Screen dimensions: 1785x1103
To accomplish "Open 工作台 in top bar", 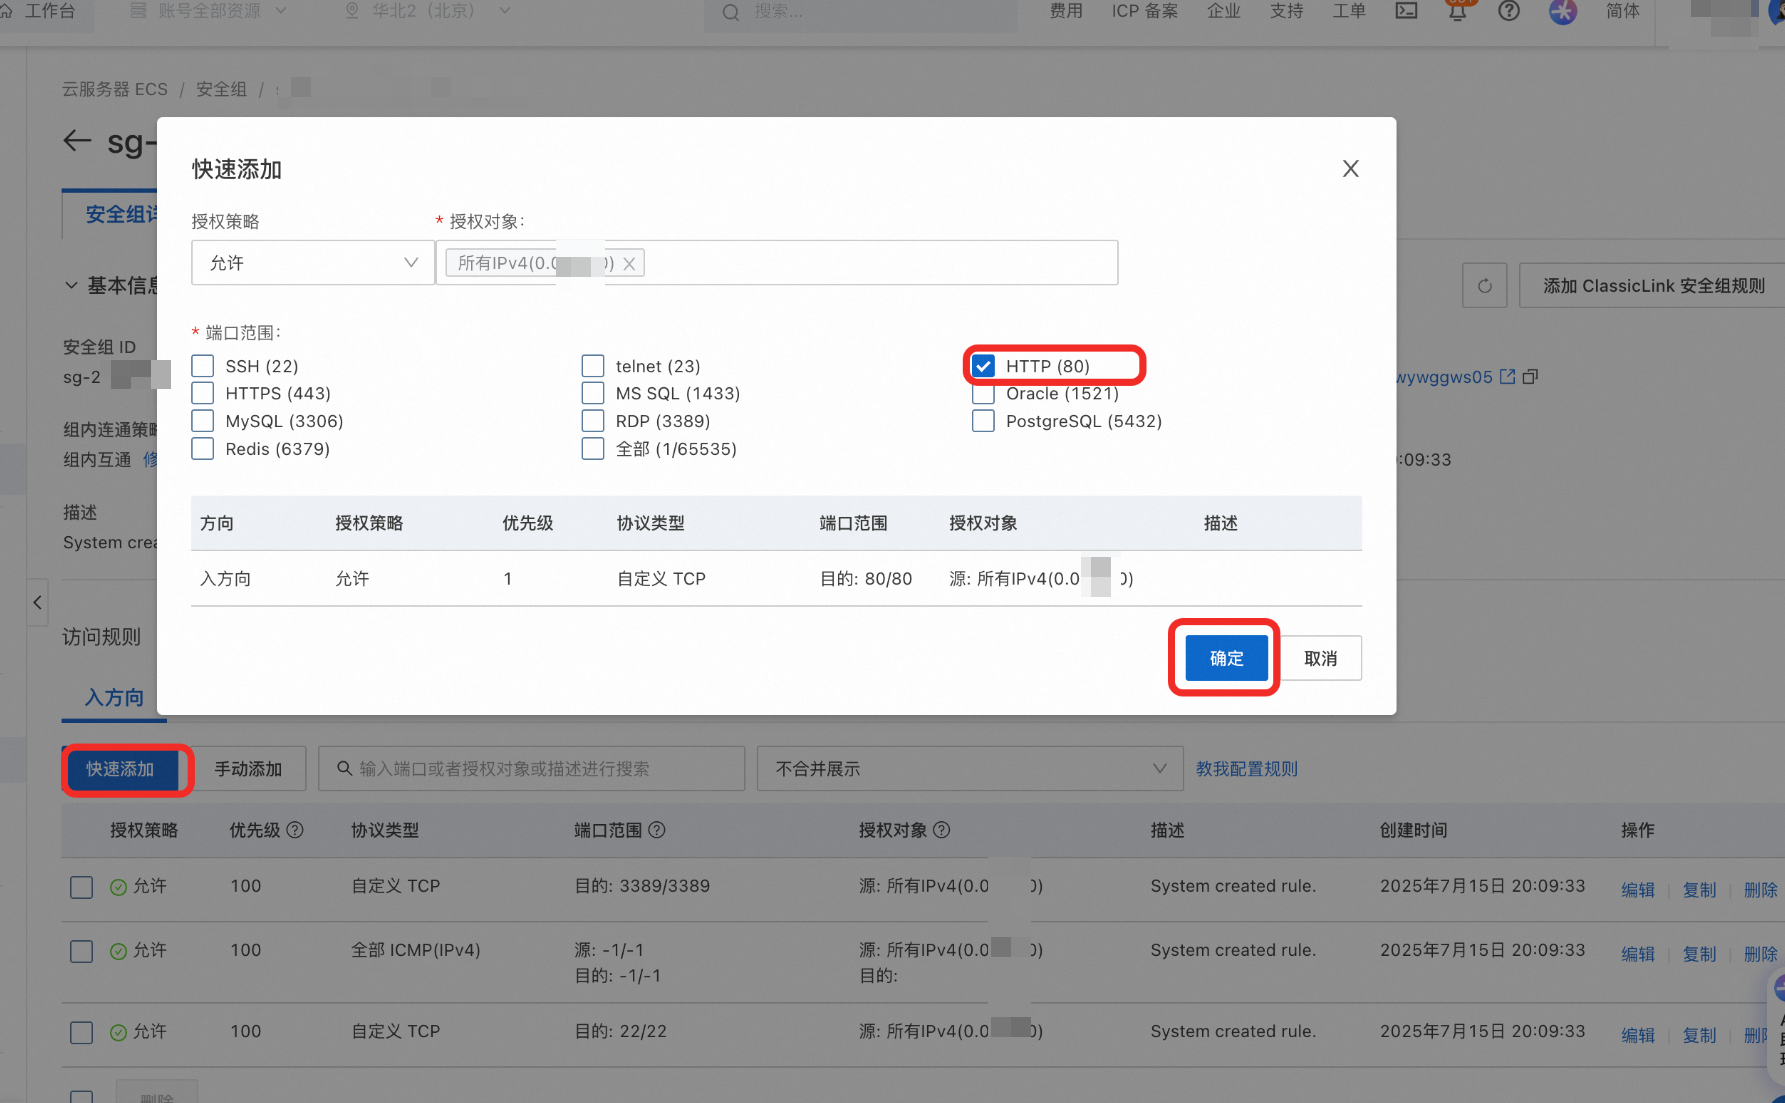I will pos(49,11).
